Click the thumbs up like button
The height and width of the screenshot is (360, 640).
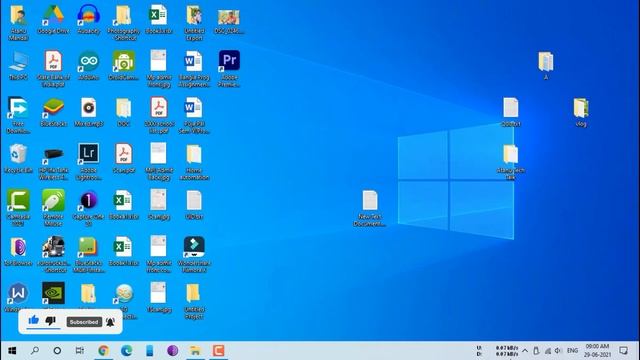(33, 320)
